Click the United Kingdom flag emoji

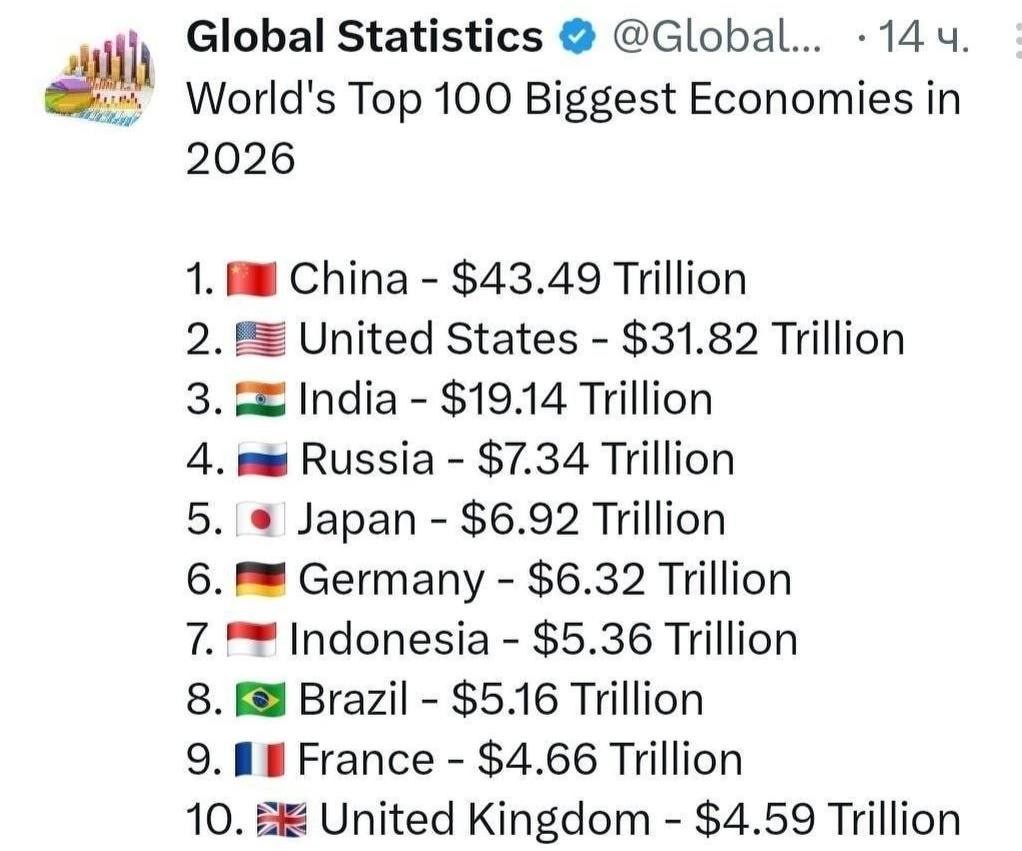tap(282, 820)
